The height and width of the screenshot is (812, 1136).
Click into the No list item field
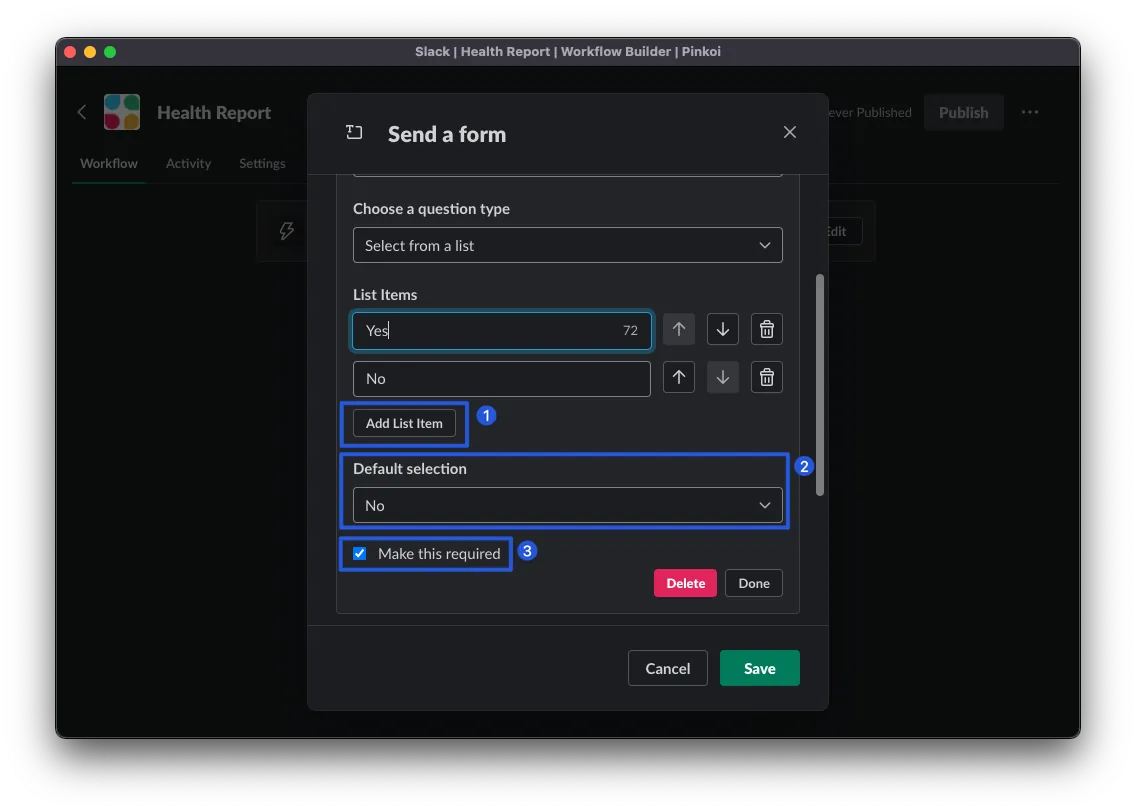click(501, 379)
